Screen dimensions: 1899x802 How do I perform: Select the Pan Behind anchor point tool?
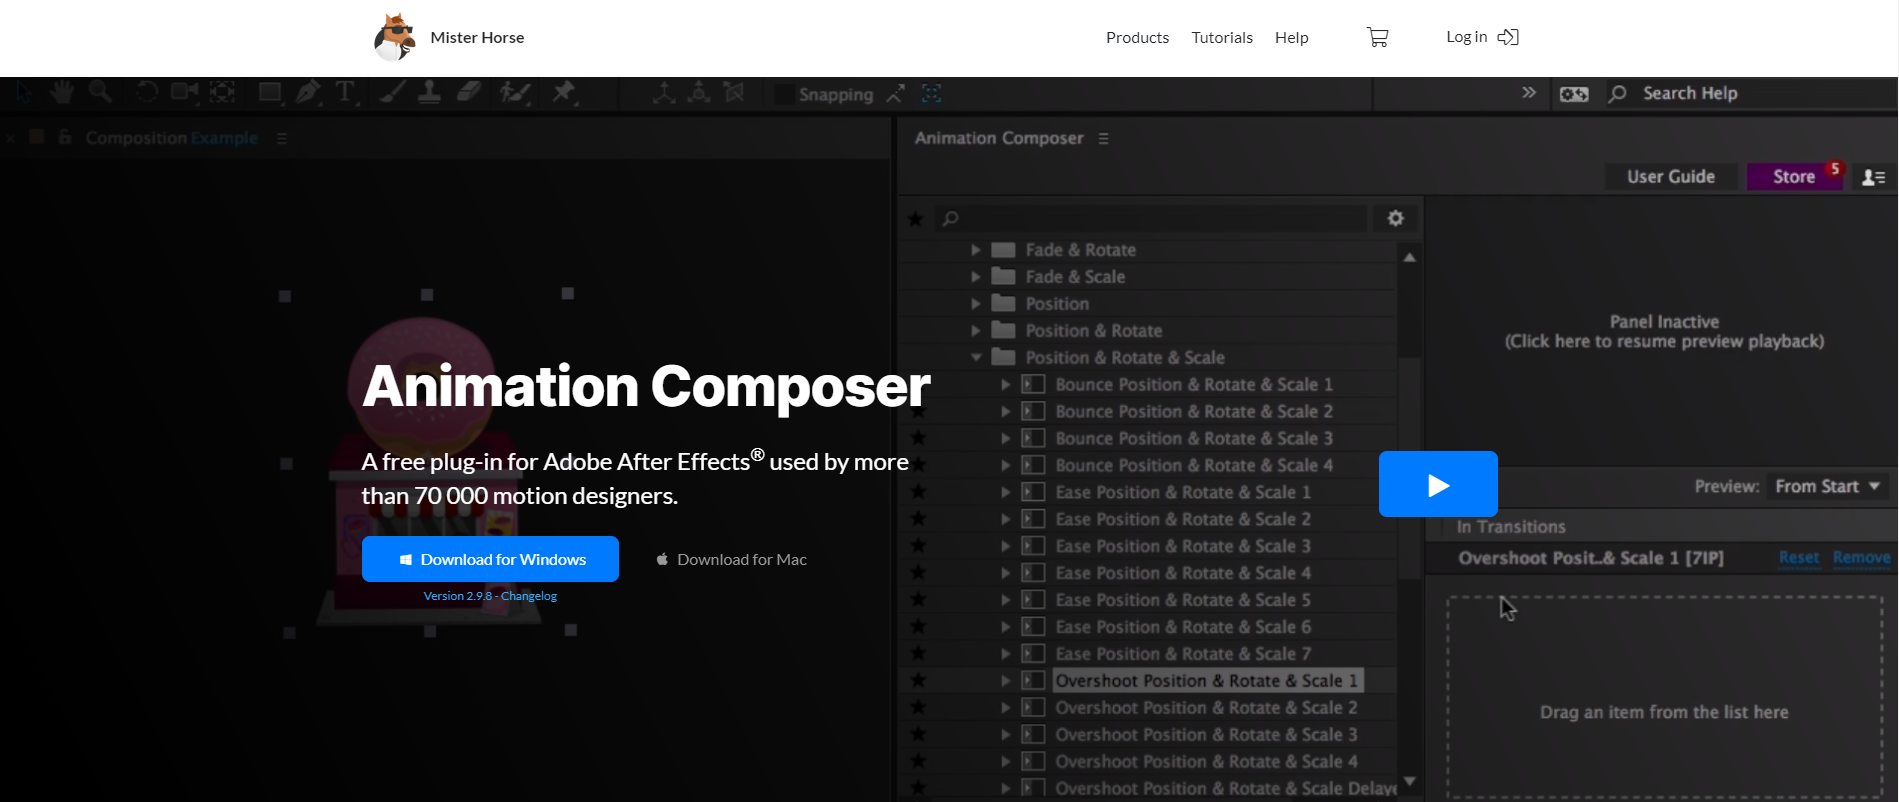coord(222,93)
